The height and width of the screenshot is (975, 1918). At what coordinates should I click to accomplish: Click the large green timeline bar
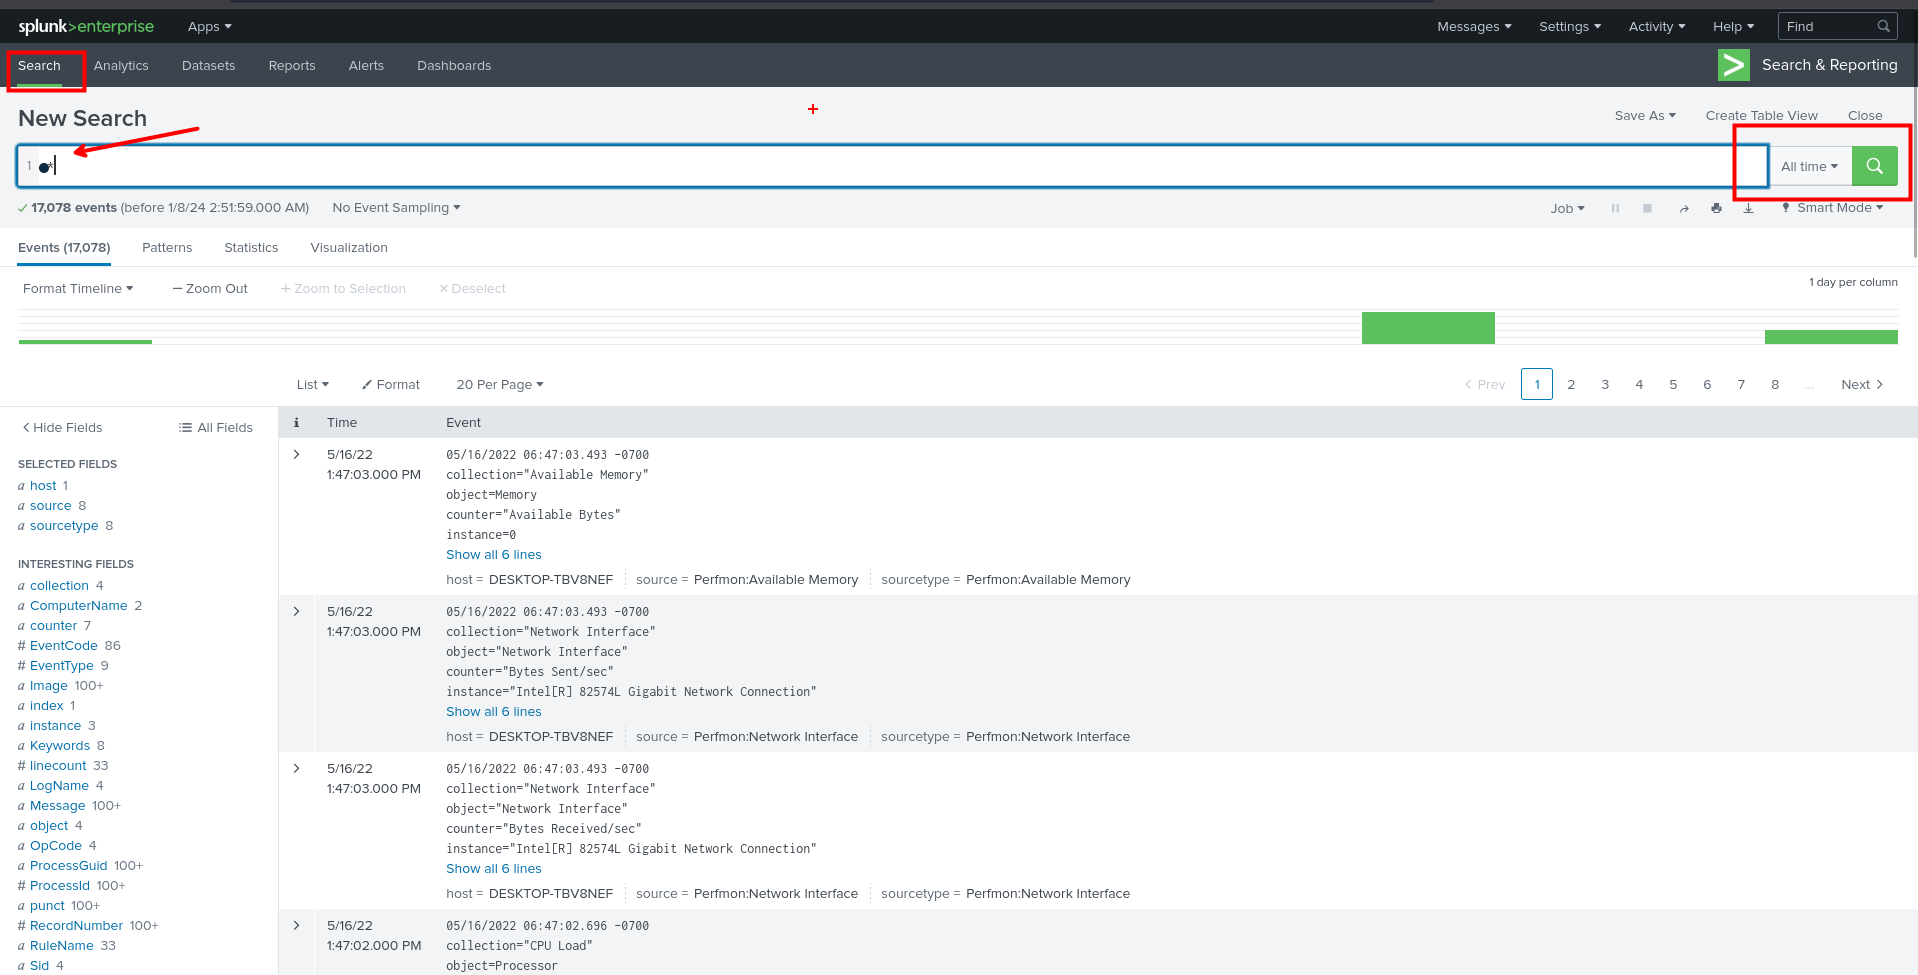pos(1427,328)
